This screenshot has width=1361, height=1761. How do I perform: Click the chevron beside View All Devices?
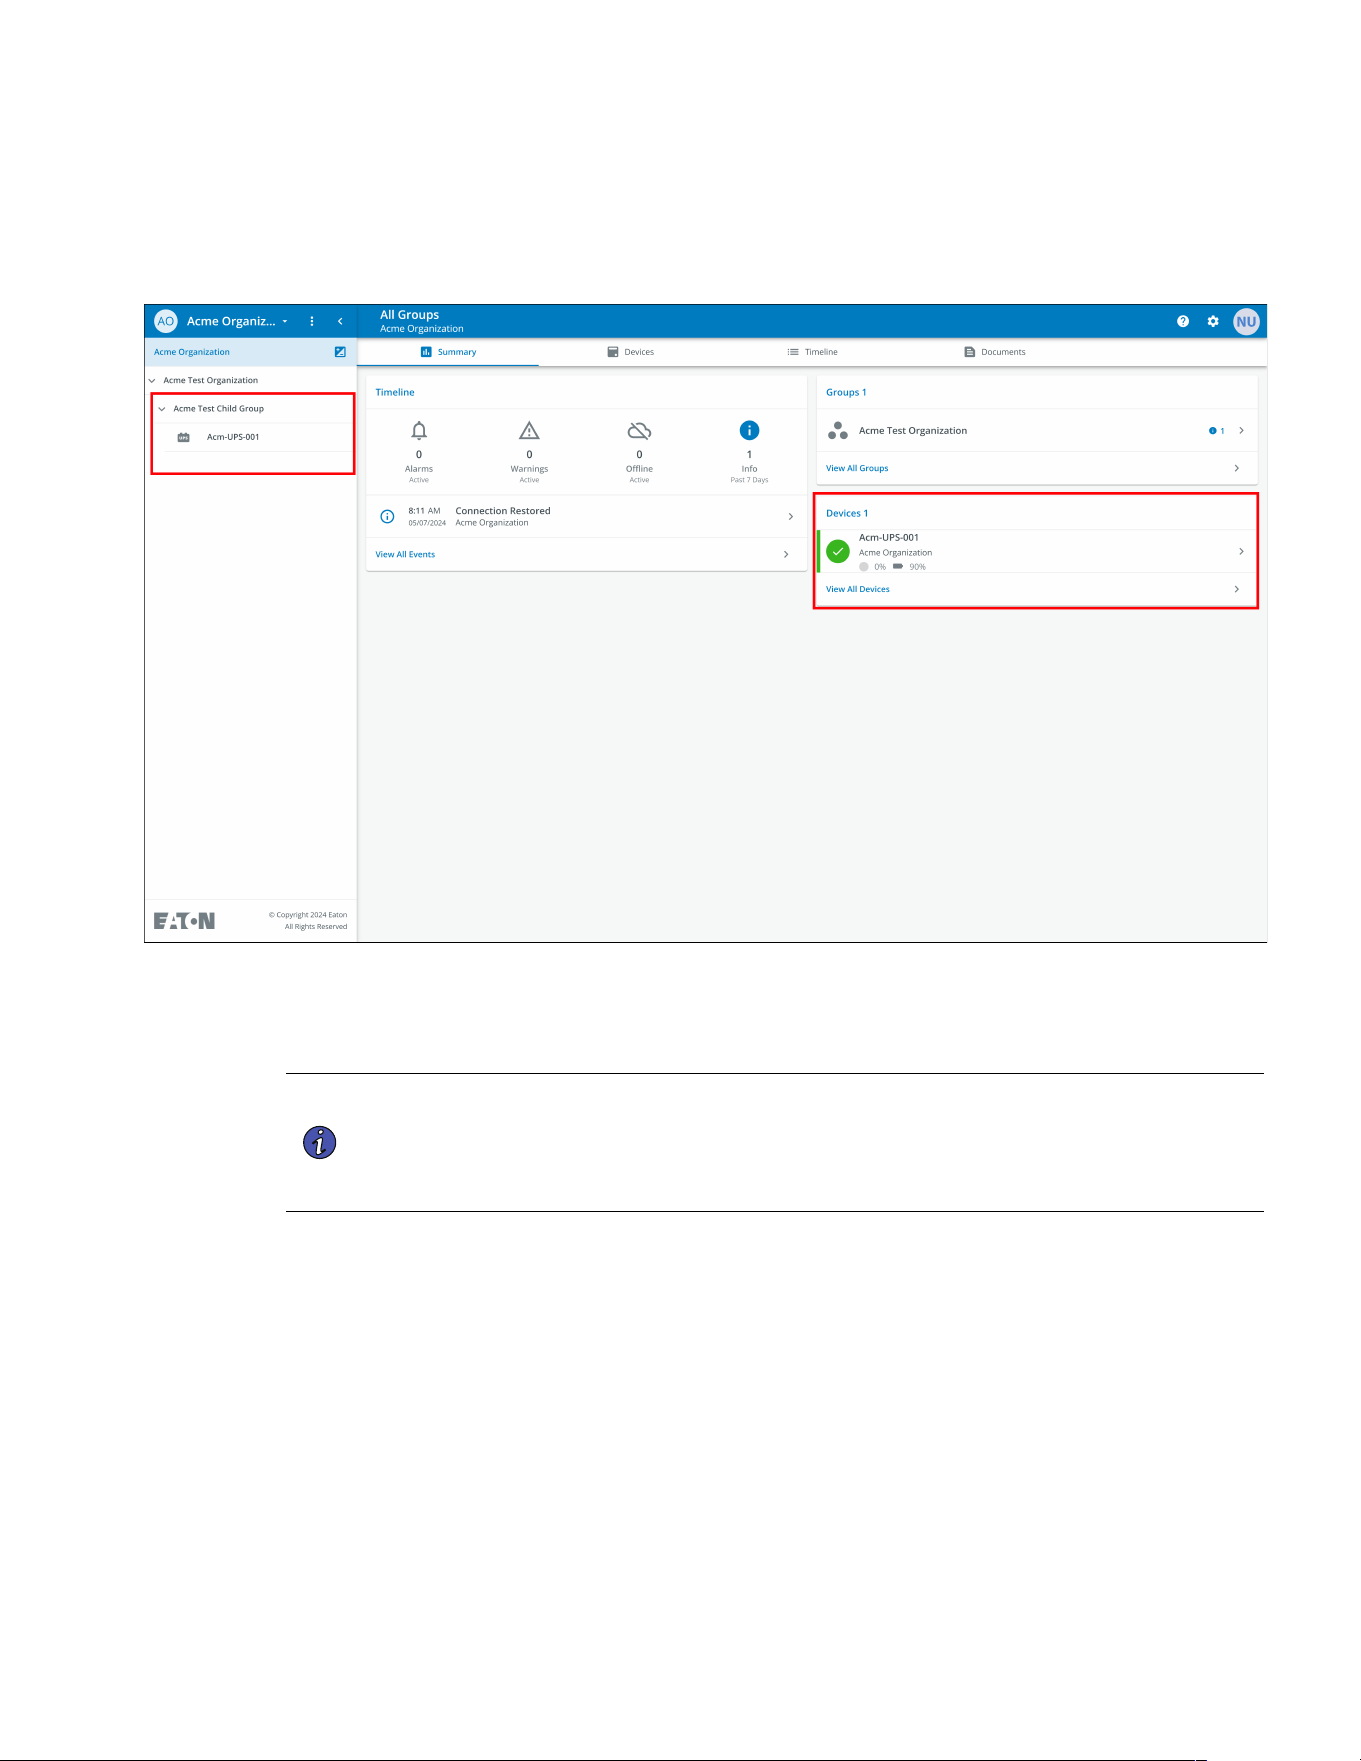1237,589
